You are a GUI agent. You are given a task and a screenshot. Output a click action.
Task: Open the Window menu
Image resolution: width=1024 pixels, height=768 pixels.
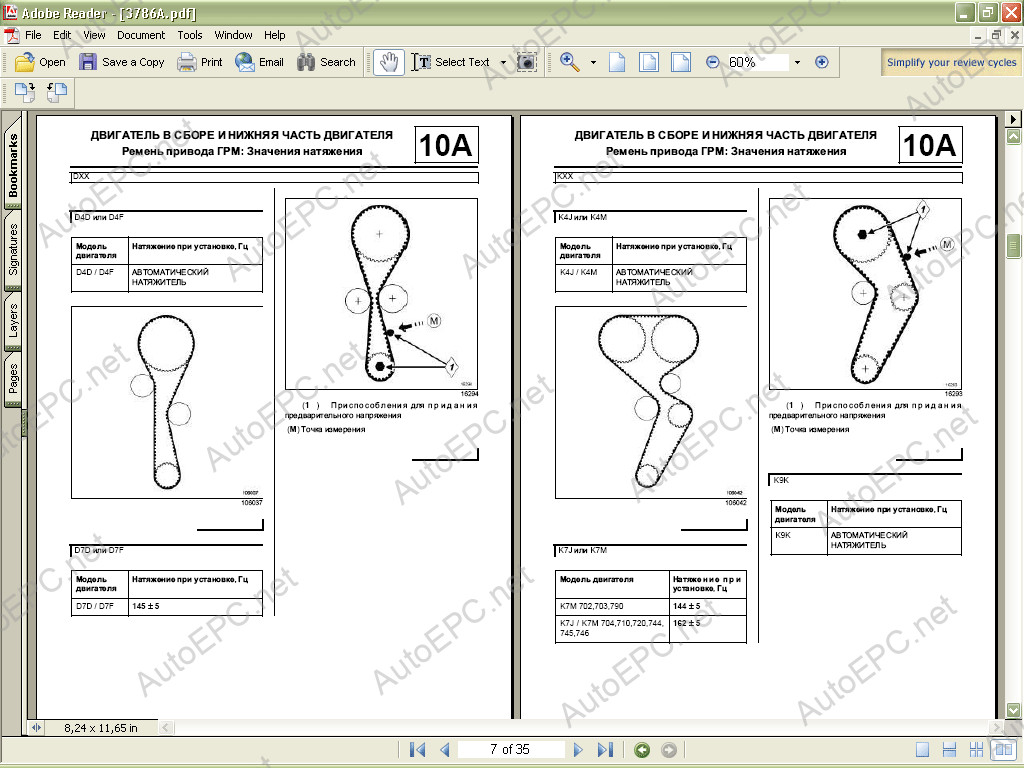(x=233, y=35)
